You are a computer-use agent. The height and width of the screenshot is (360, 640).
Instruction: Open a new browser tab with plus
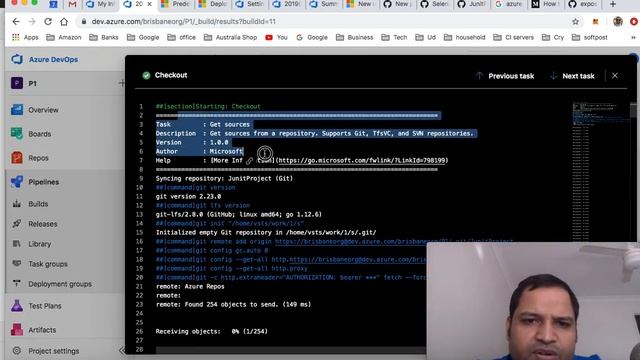[x=613, y=4]
